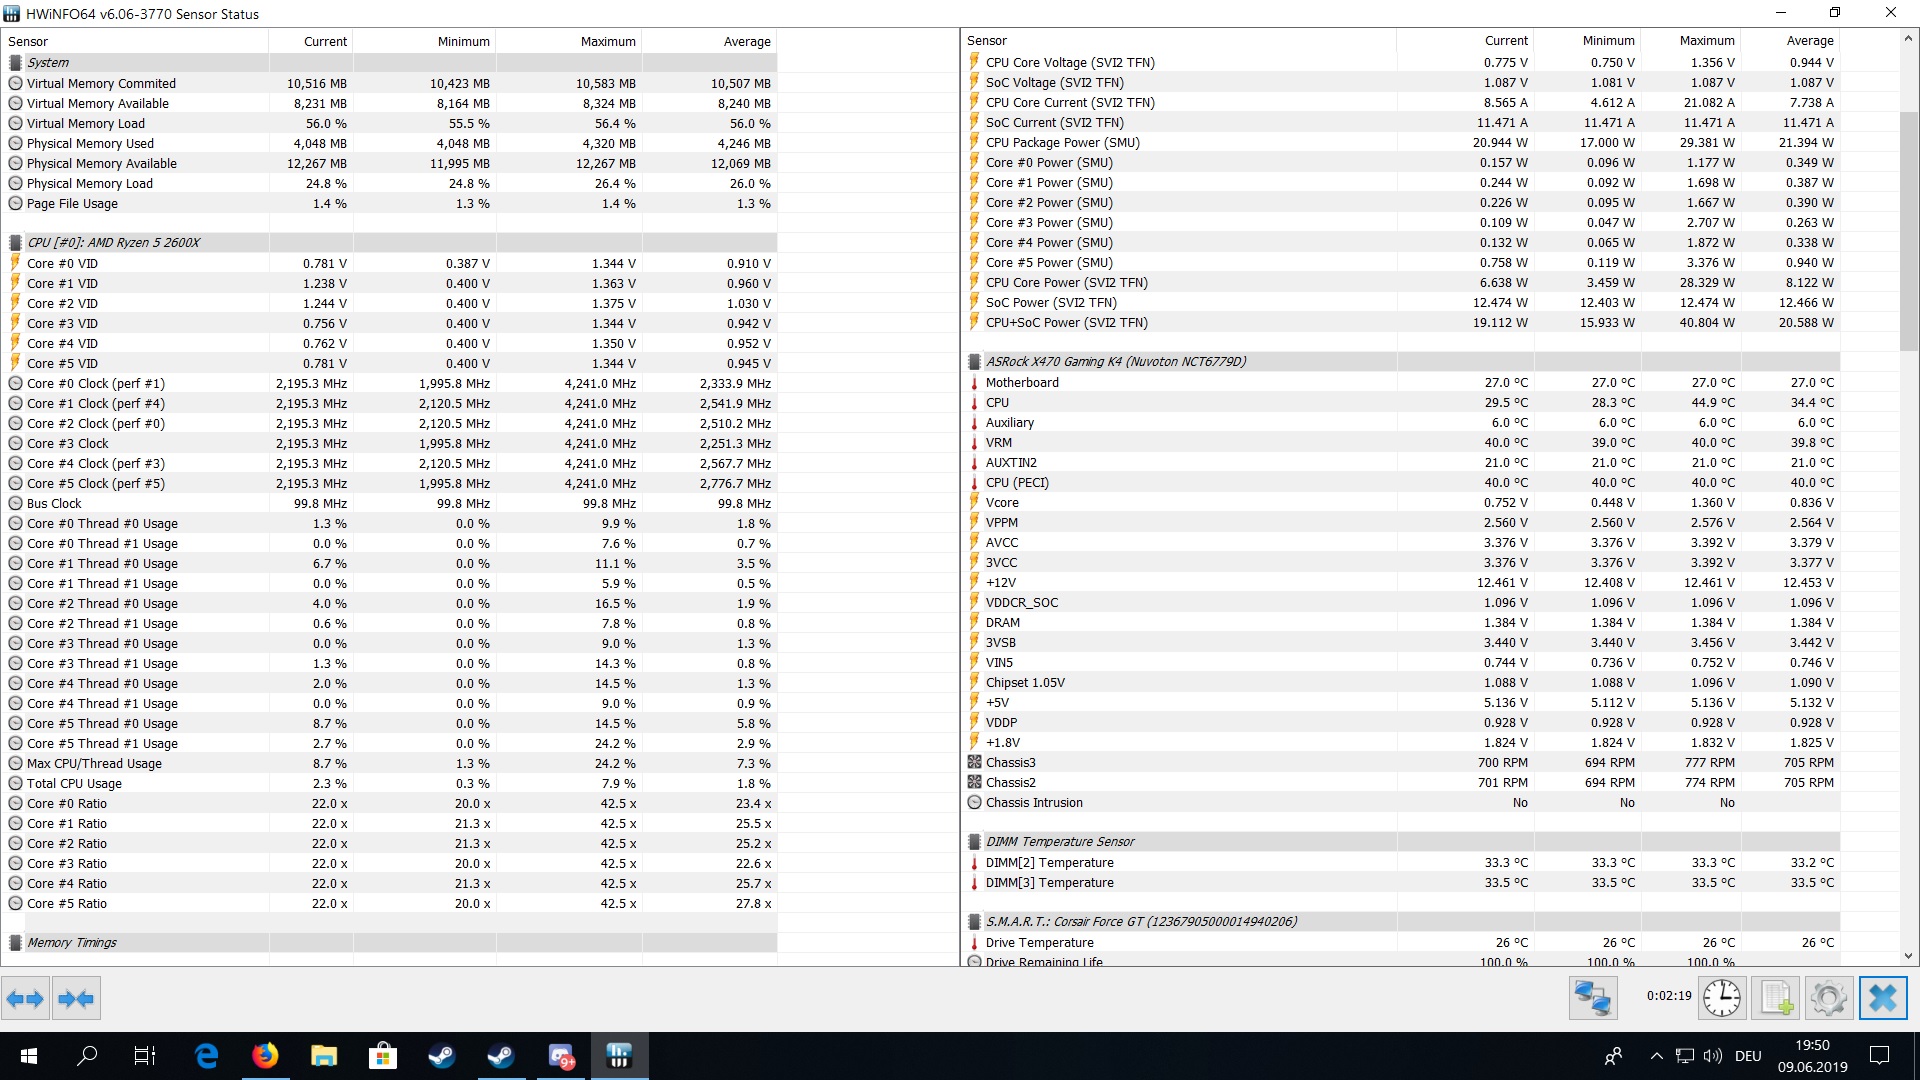Viewport: 1920px width, 1080px height.
Task: Launch Firefox from the taskbar
Action: click(x=265, y=1056)
